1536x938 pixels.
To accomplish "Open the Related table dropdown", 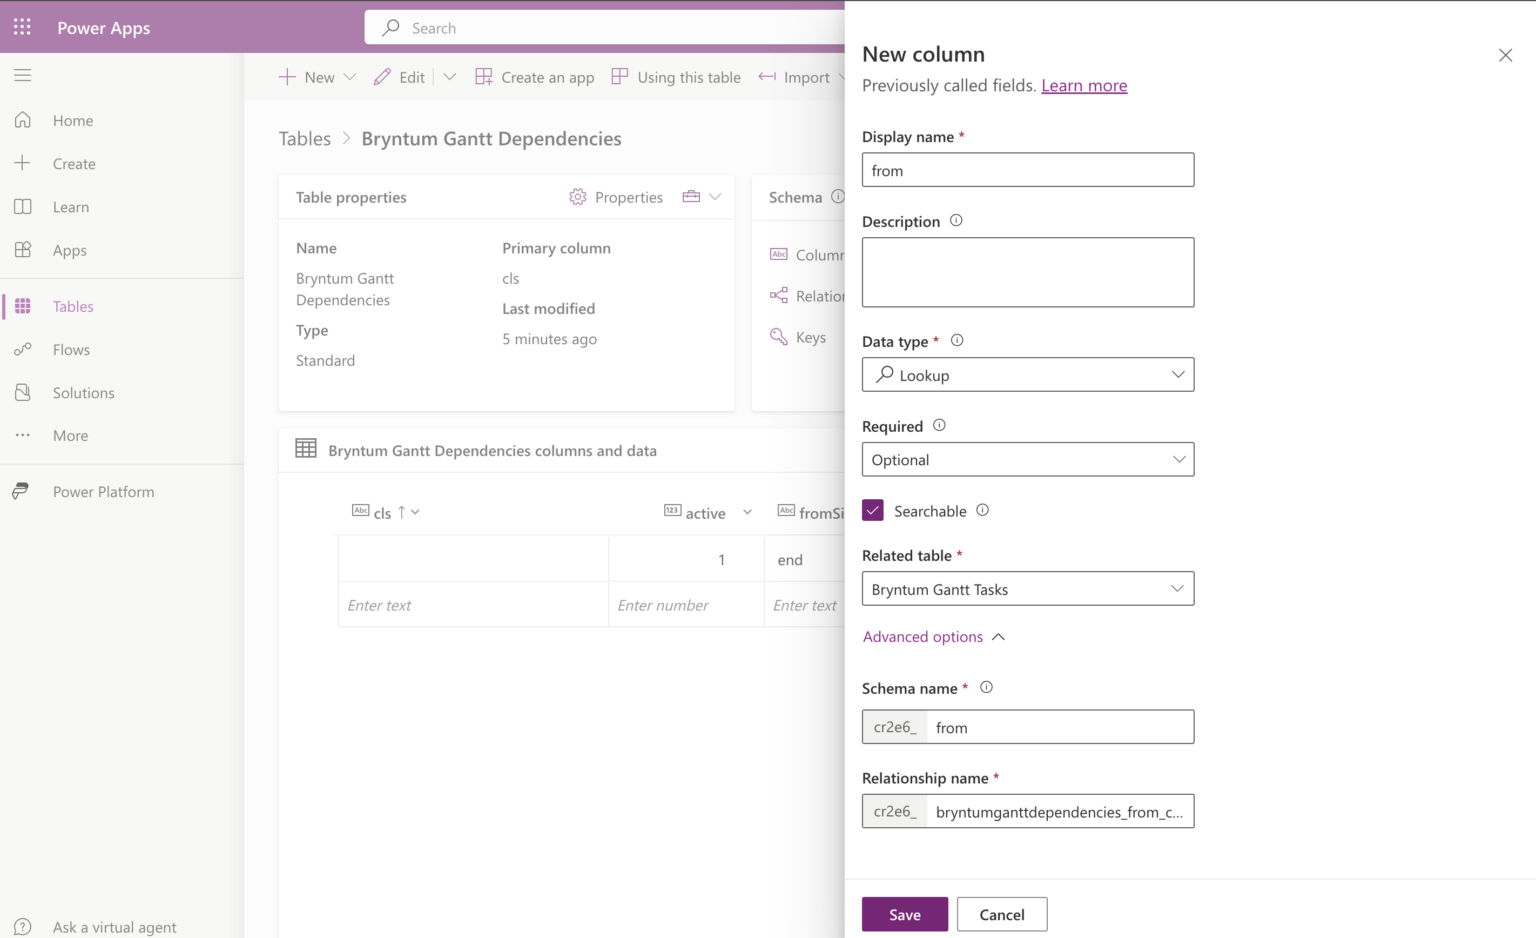I will tap(1027, 589).
